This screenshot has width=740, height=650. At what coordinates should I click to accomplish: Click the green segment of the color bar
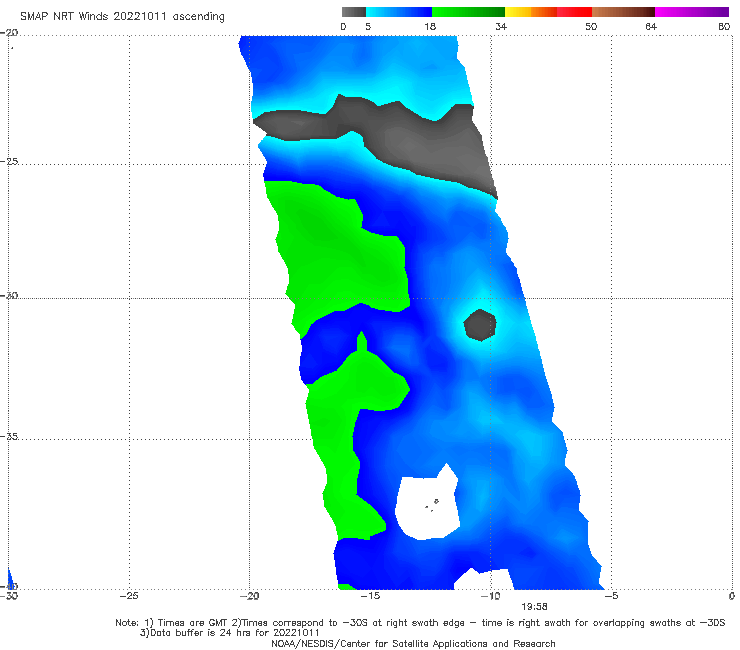[x=468, y=12]
